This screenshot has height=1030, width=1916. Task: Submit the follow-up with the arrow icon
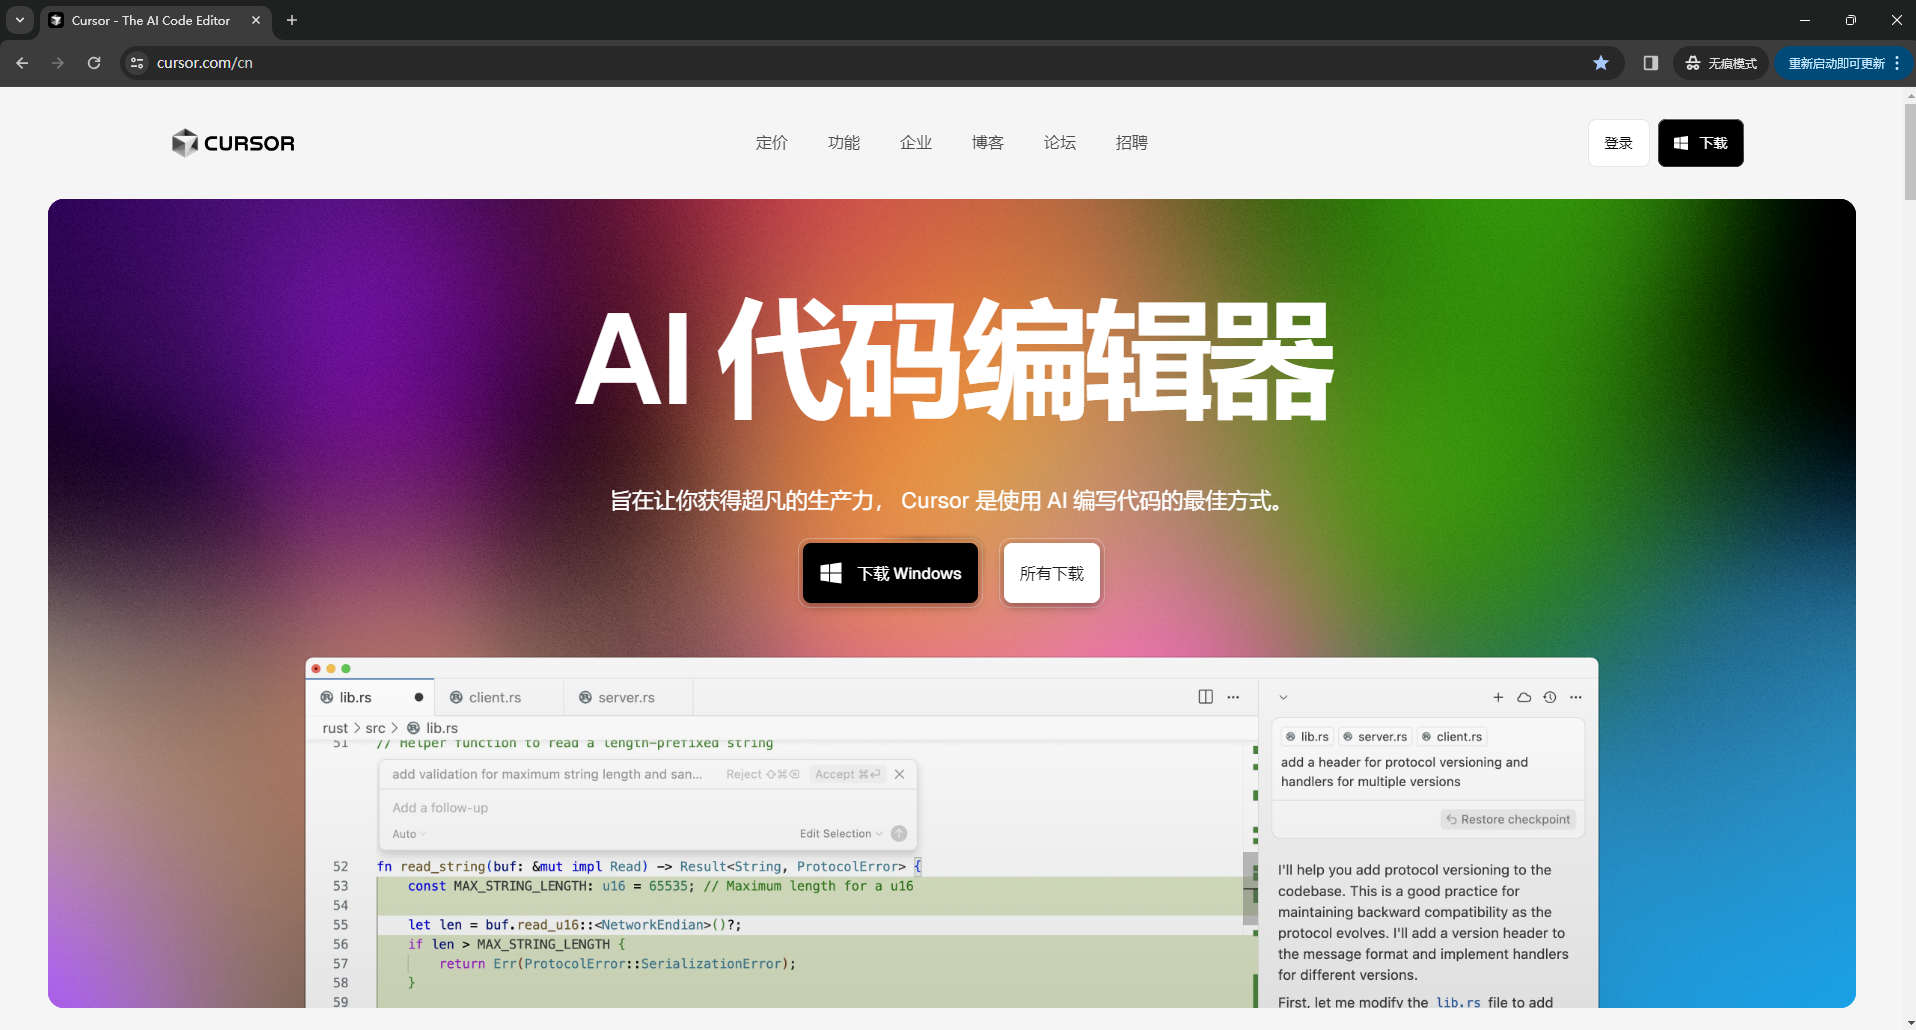pos(898,833)
